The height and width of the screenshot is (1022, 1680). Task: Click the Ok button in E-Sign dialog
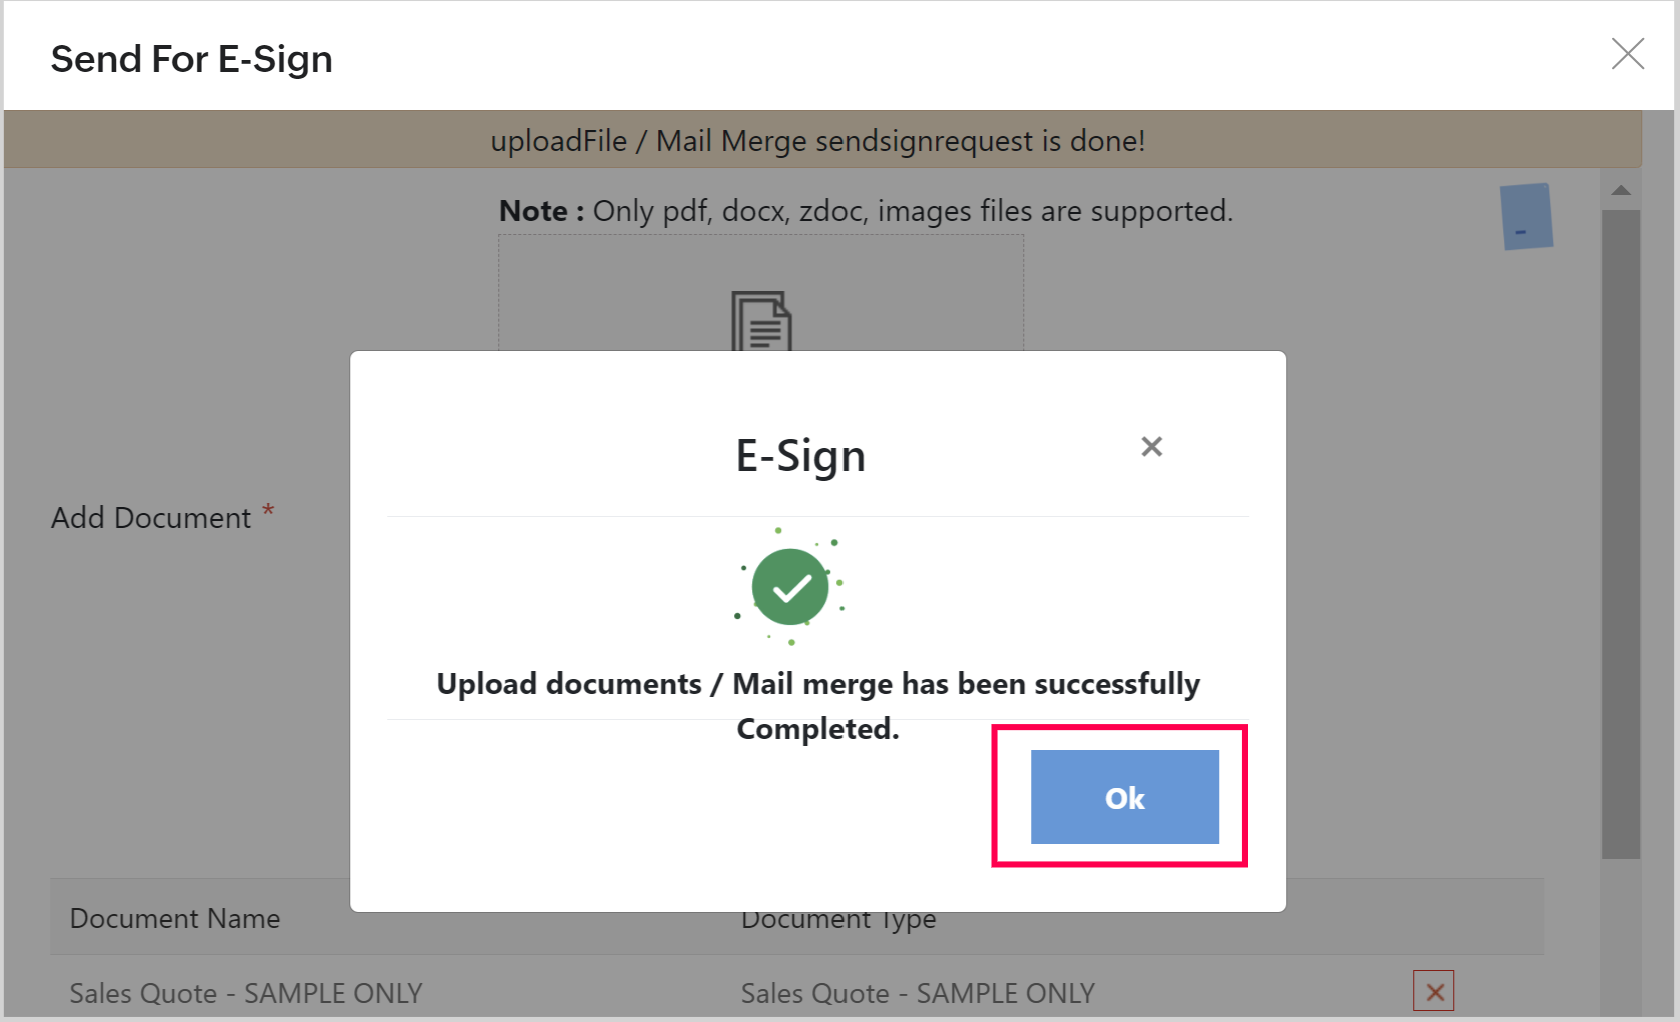[1124, 797]
